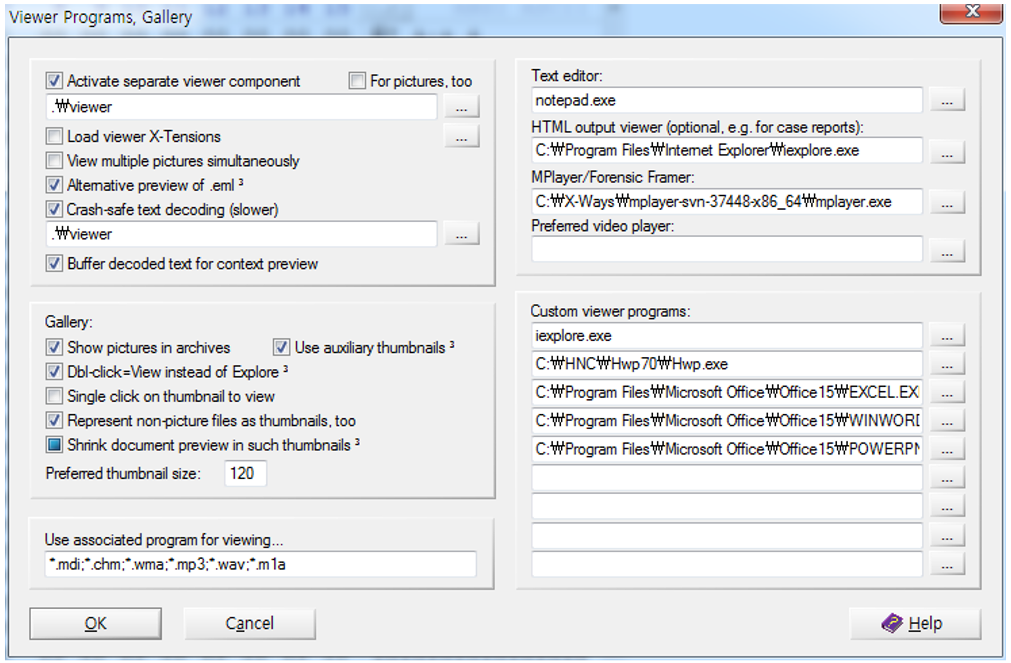
Task: Cancel the Viewer Programs dialog
Action: [x=250, y=624]
